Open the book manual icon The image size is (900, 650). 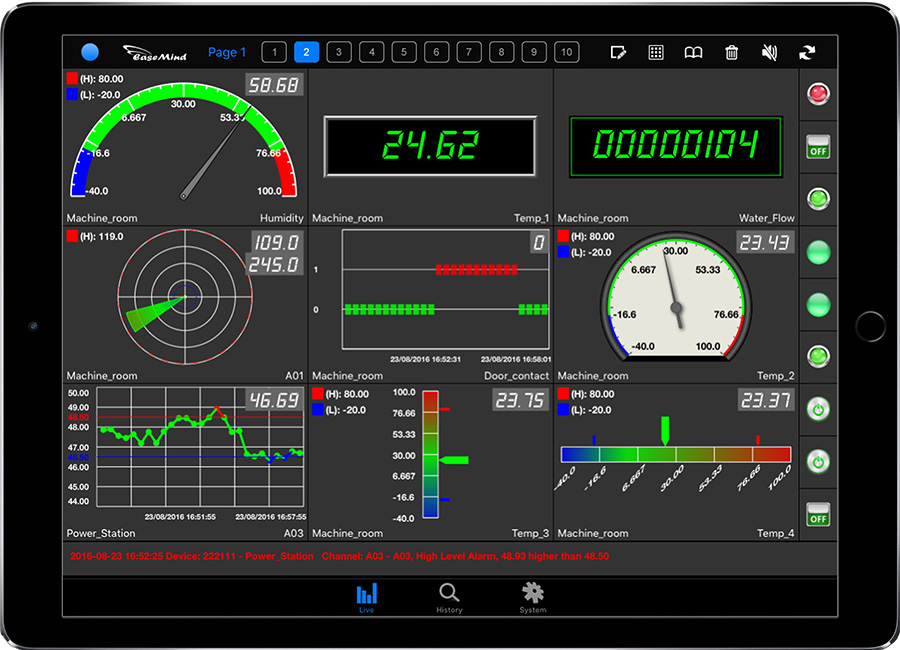pyautogui.click(x=693, y=53)
